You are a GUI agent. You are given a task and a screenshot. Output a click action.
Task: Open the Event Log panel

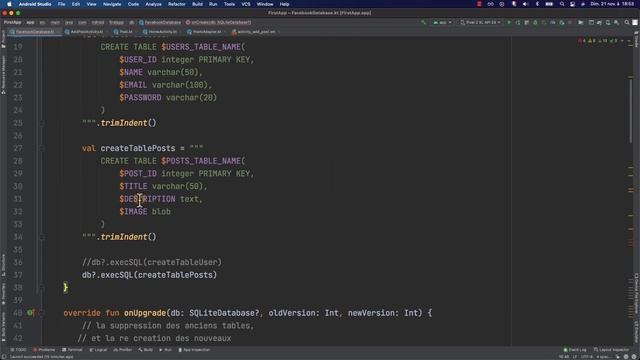coord(575,350)
